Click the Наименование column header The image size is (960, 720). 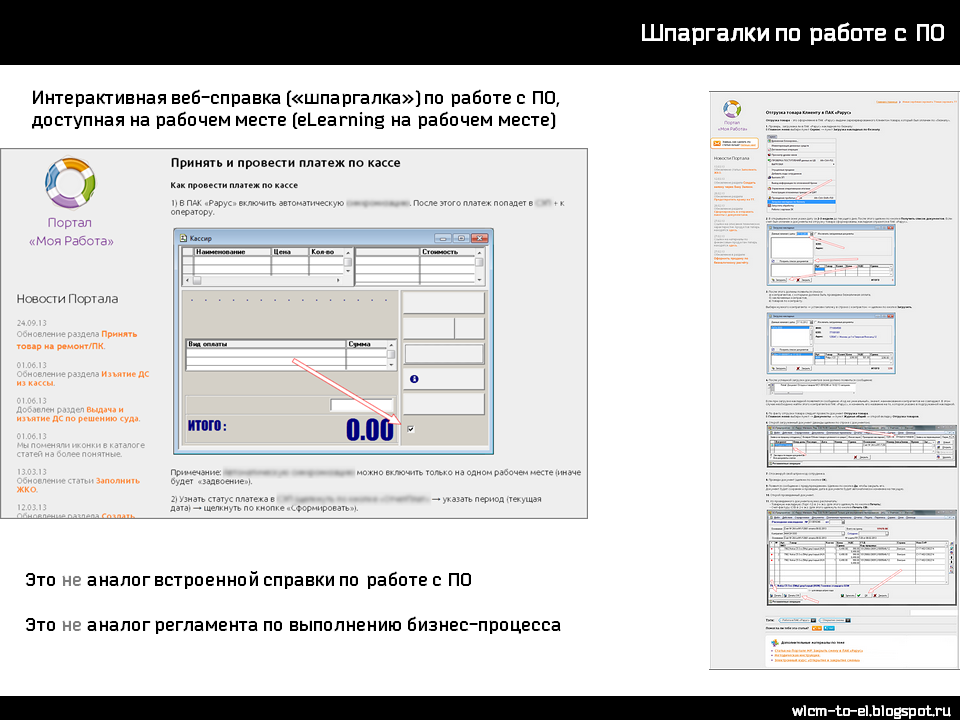[232, 252]
